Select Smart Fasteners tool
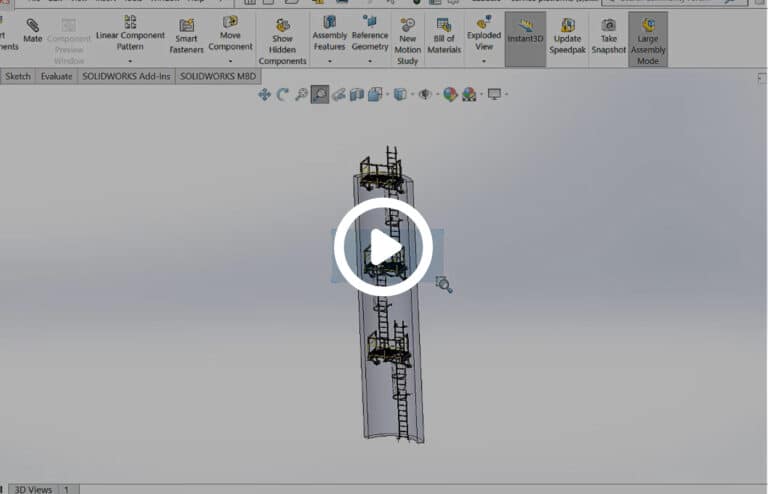 187,36
